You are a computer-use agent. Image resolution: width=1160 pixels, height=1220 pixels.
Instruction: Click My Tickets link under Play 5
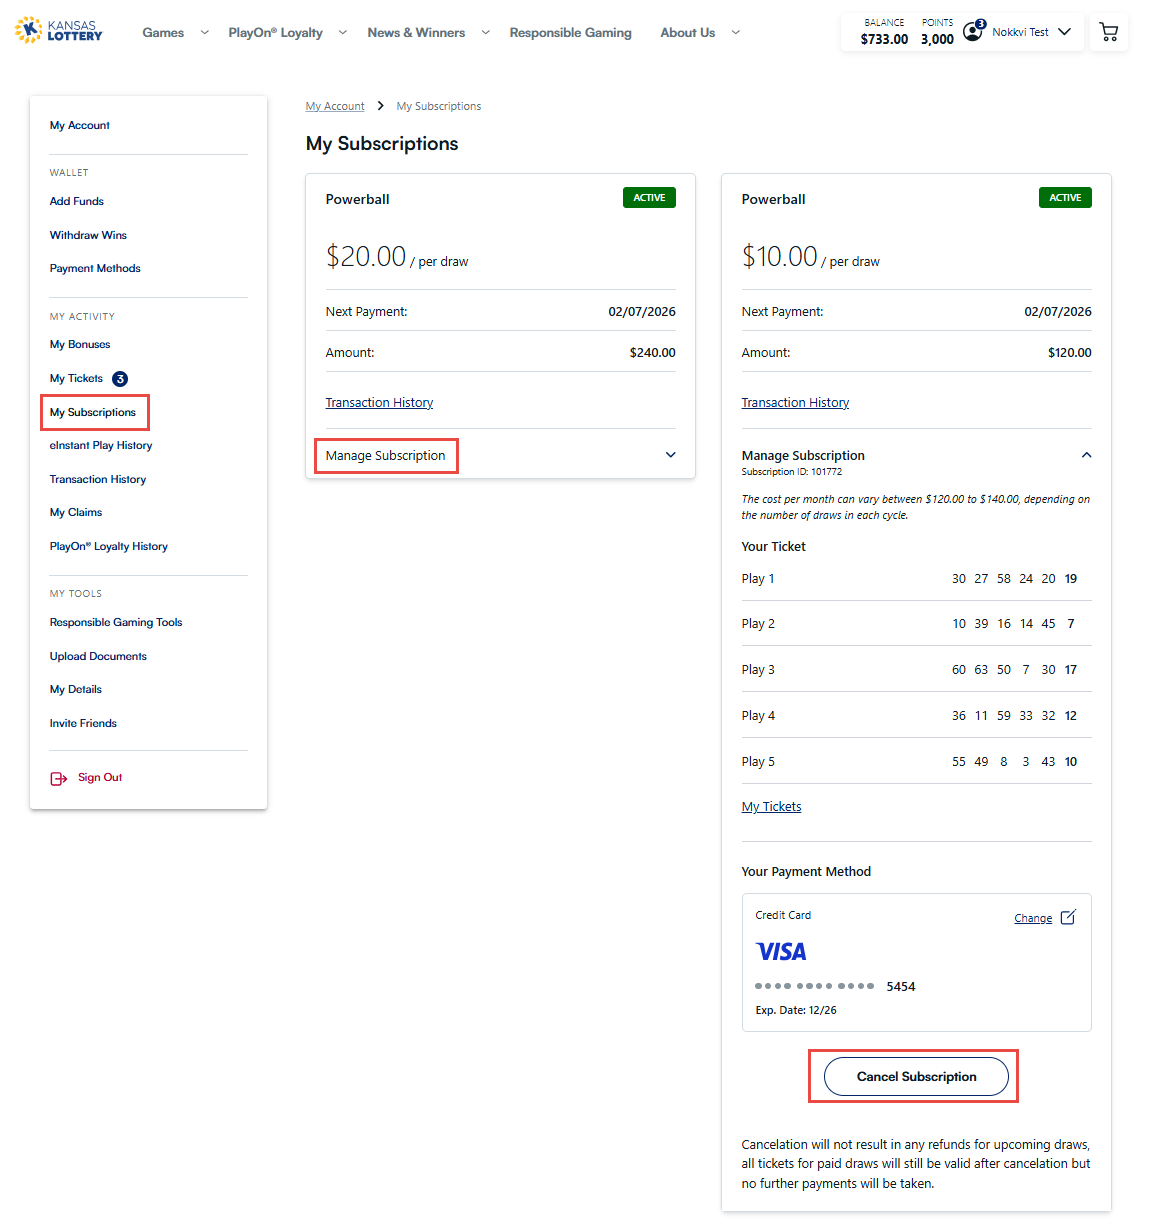click(771, 806)
